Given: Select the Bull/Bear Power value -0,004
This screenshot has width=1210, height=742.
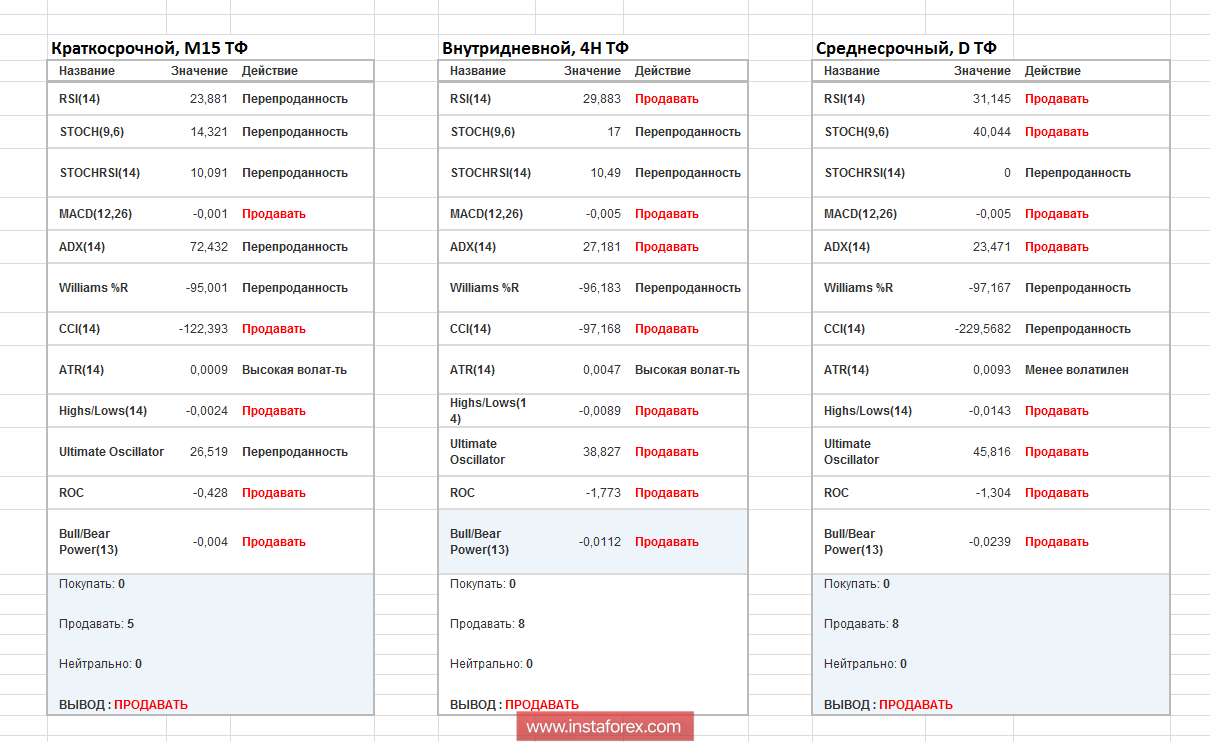Looking at the screenshot, I should [210, 542].
